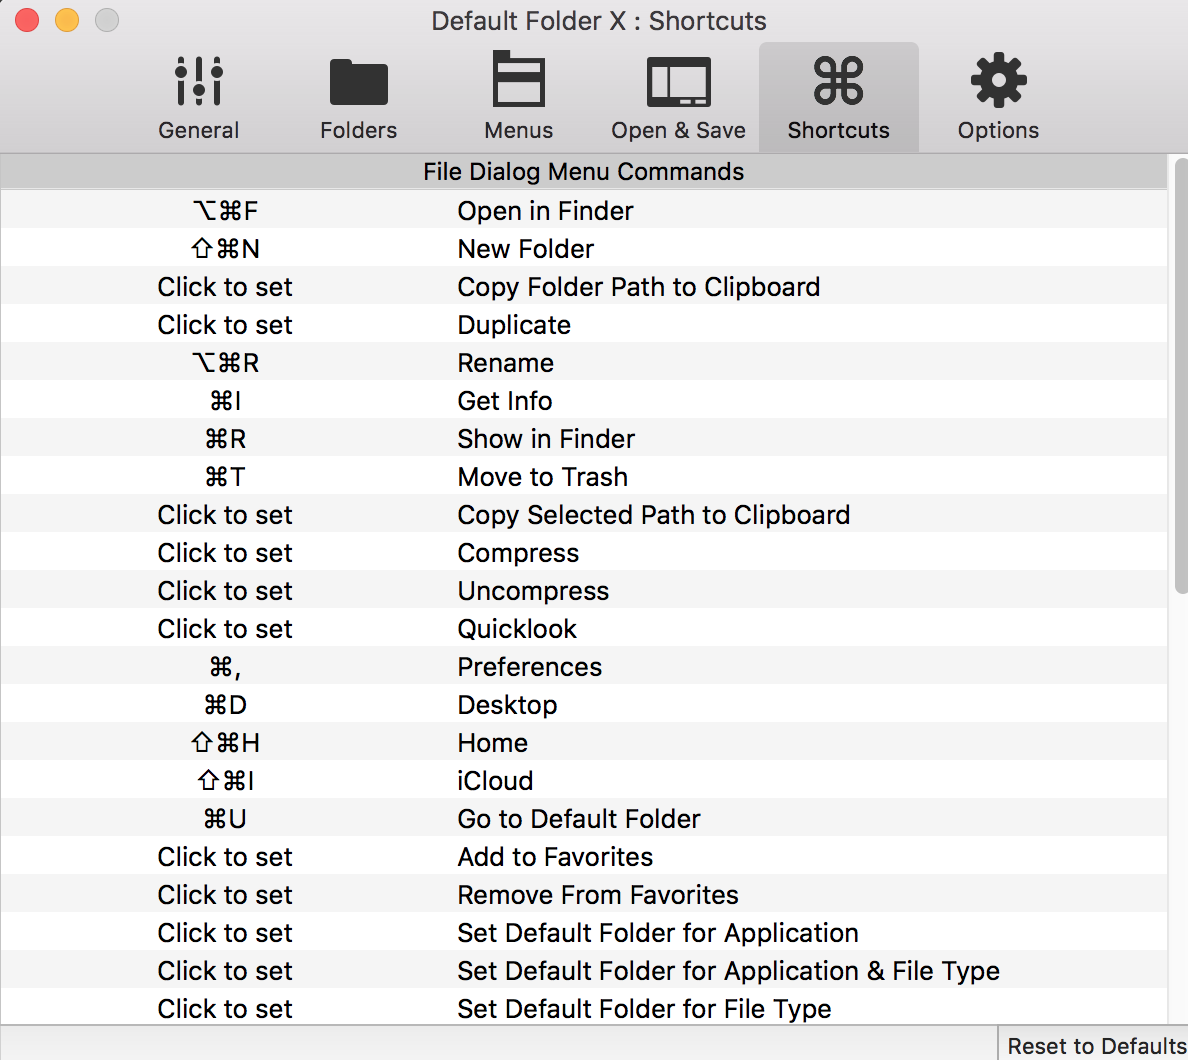
Task: Click the ⇧⌘N shortcut for New Folder
Action: [x=225, y=249]
